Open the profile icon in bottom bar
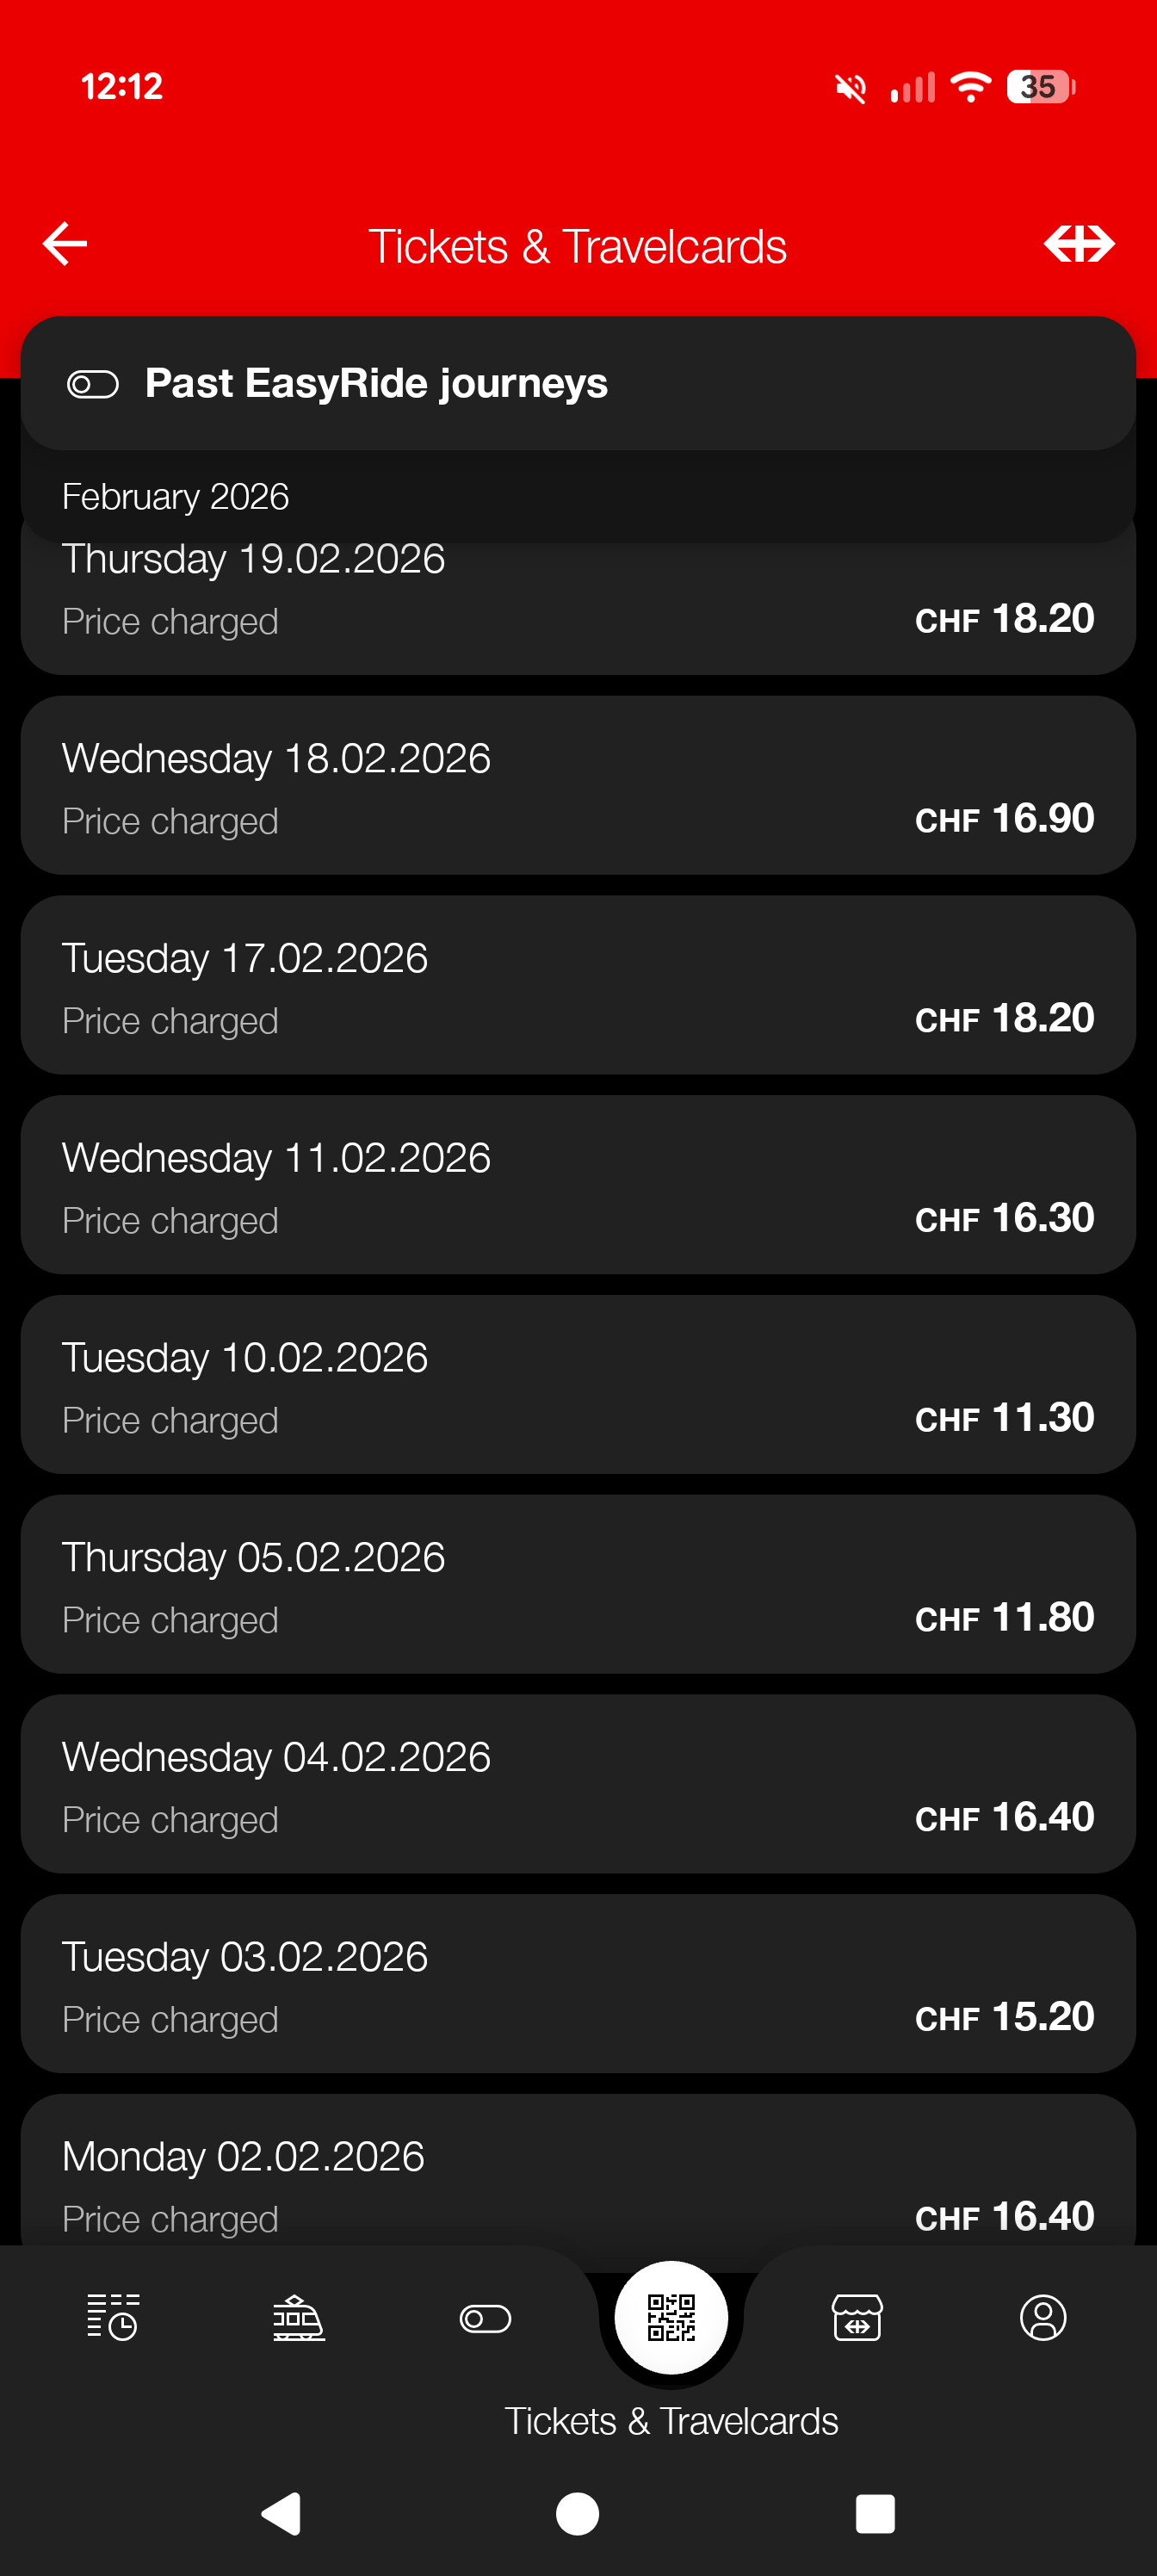The image size is (1157, 2576). pos(1043,2317)
